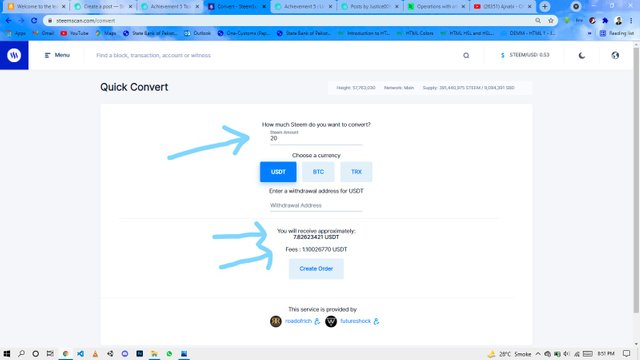Open File Explorer from the taskbar

point(154,353)
